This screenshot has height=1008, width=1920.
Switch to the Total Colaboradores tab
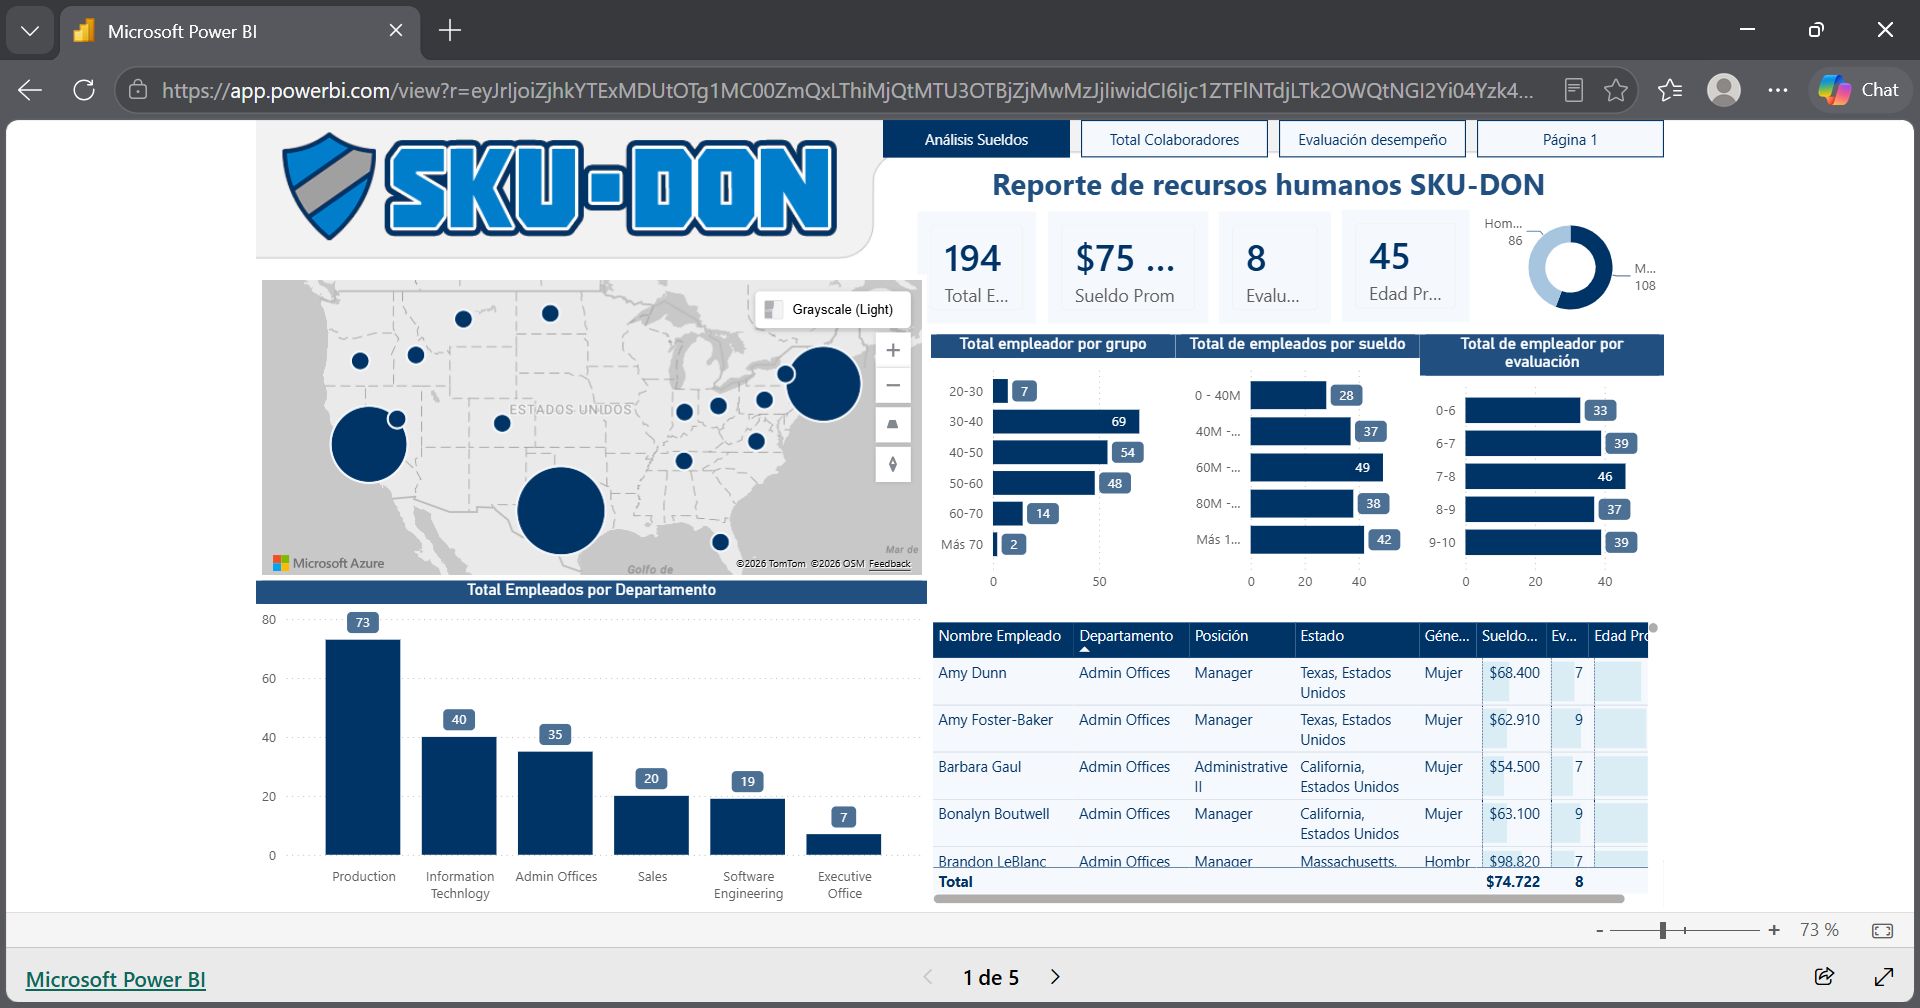click(1174, 140)
